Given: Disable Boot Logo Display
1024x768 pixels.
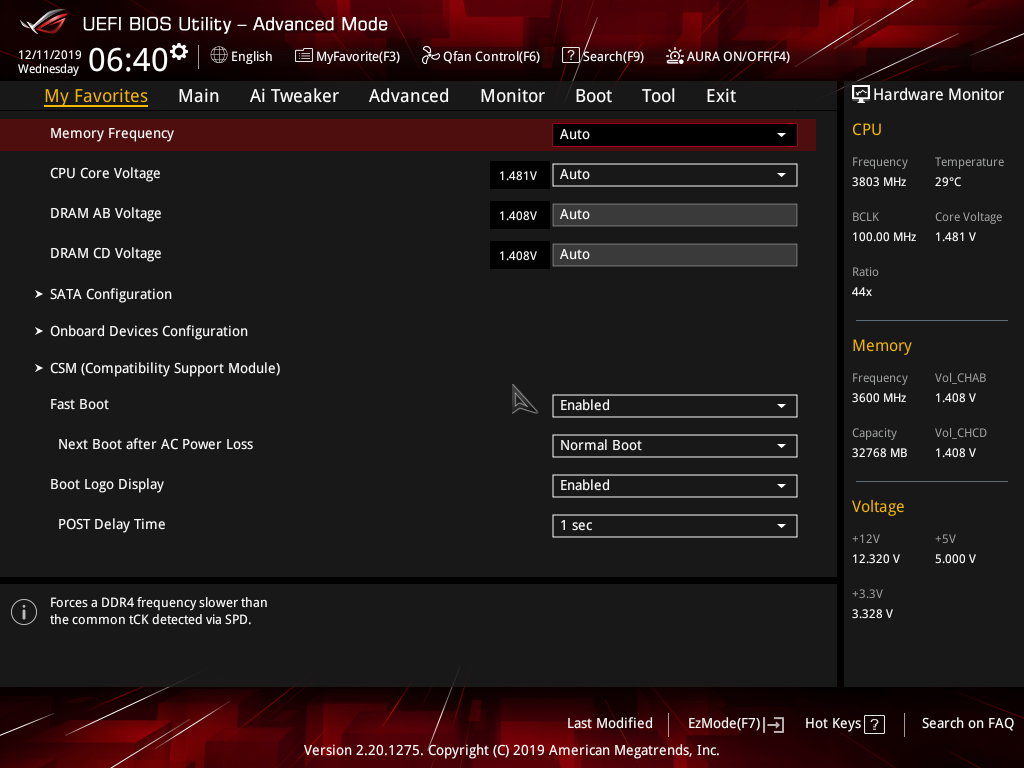Looking at the screenshot, I should click(674, 485).
